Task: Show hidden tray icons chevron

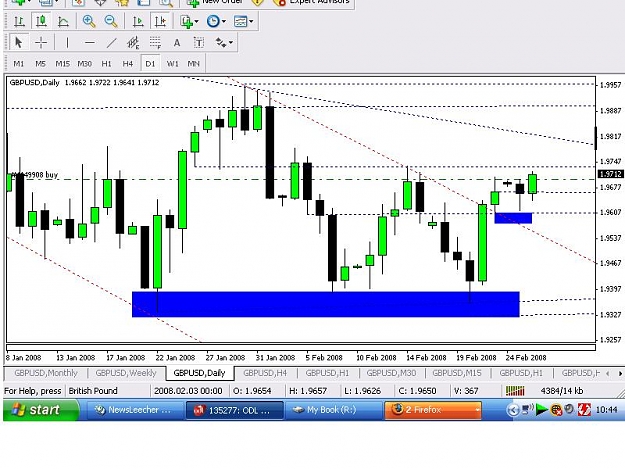Action: tap(513, 409)
